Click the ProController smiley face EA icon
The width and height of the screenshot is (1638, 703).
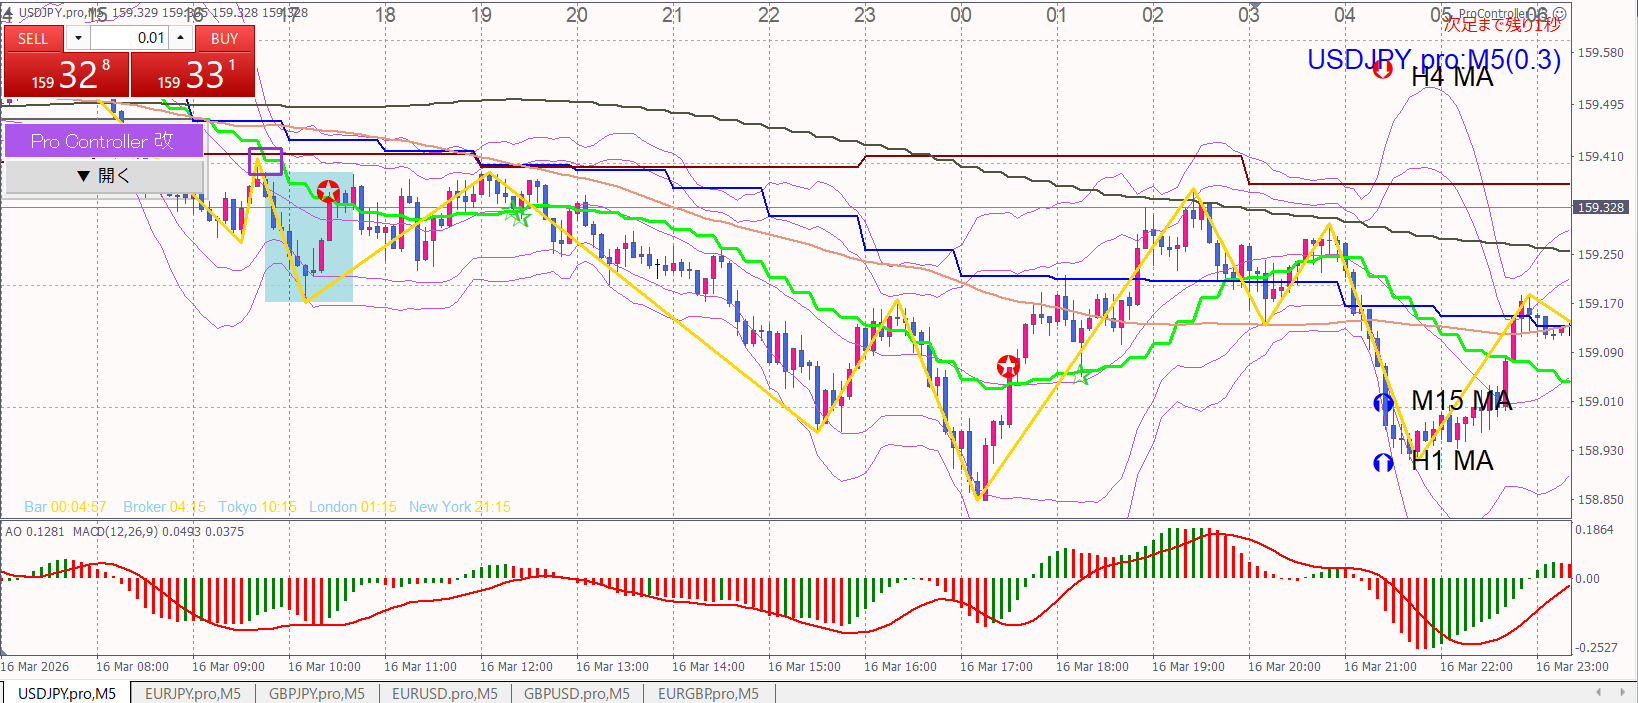(1560, 13)
